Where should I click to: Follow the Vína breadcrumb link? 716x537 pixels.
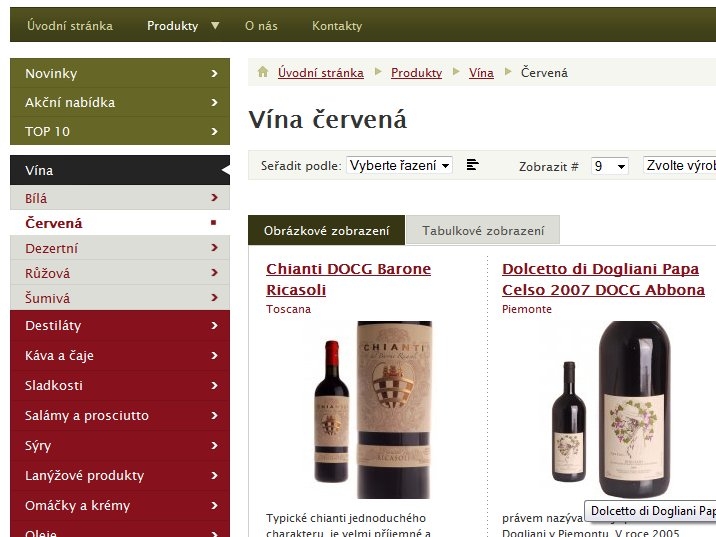pos(481,73)
